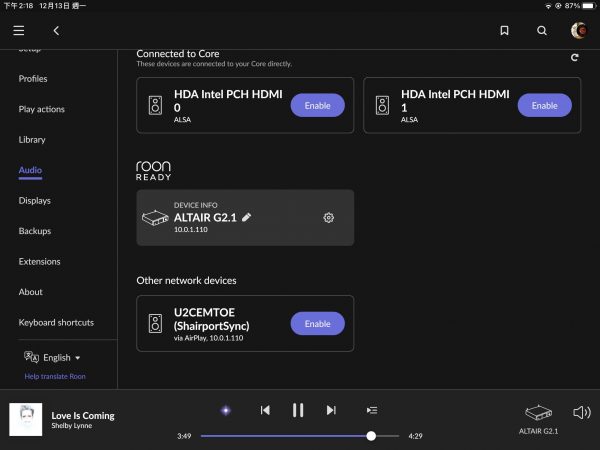This screenshot has width=600, height=450.
Task: Open the Keyboard shortcuts section
Action: 56,322
